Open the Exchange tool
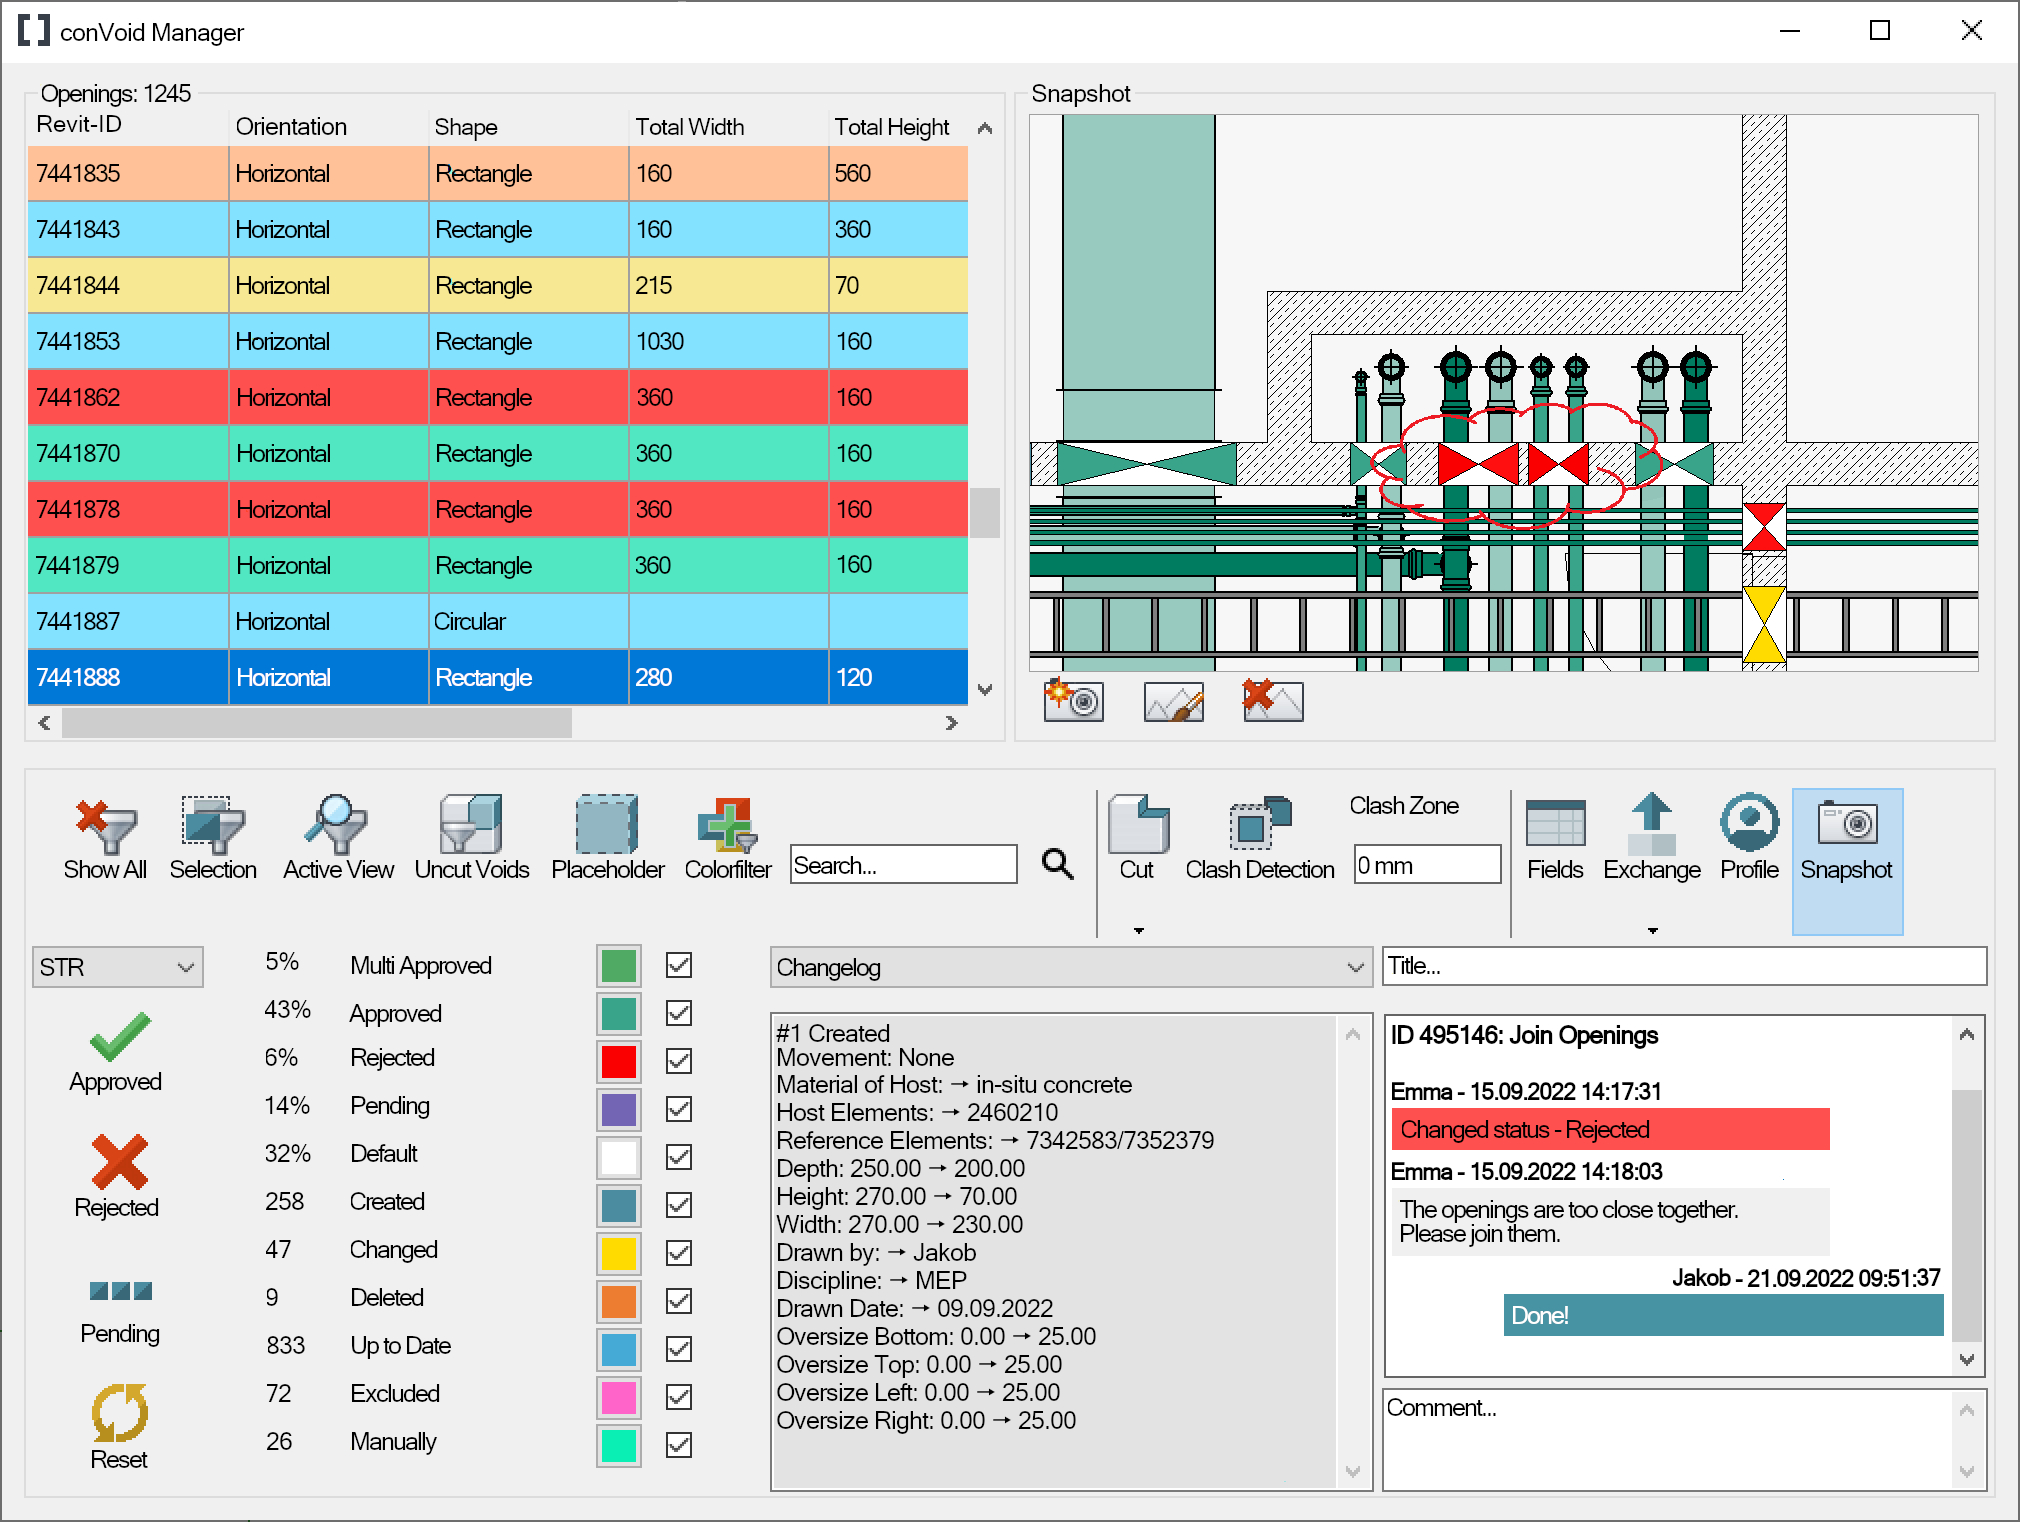 (x=1651, y=825)
